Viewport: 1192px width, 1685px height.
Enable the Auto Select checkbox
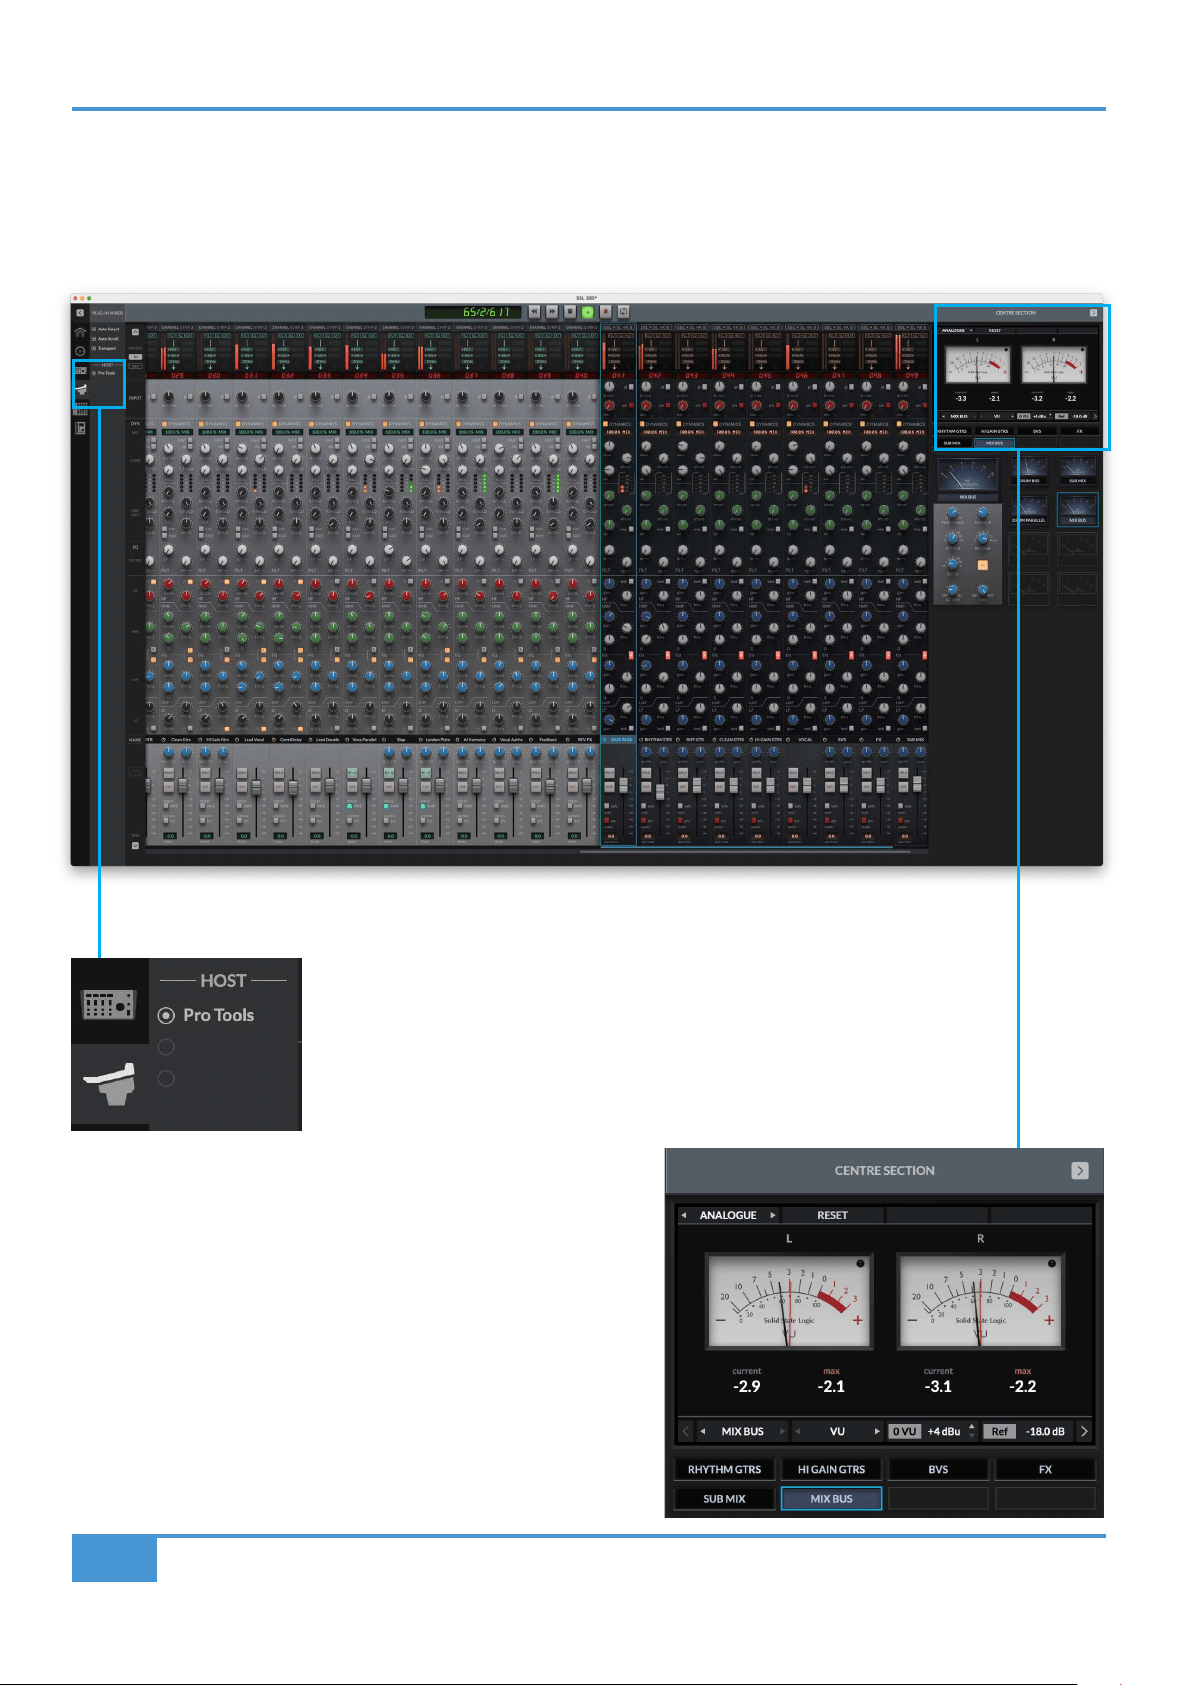coord(94,329)
